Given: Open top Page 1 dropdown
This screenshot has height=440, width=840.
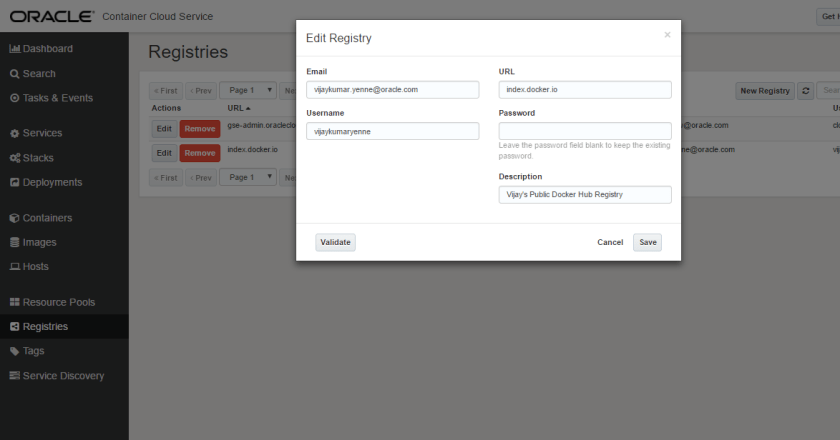Looking at the screenshot, I should point(248,90).
